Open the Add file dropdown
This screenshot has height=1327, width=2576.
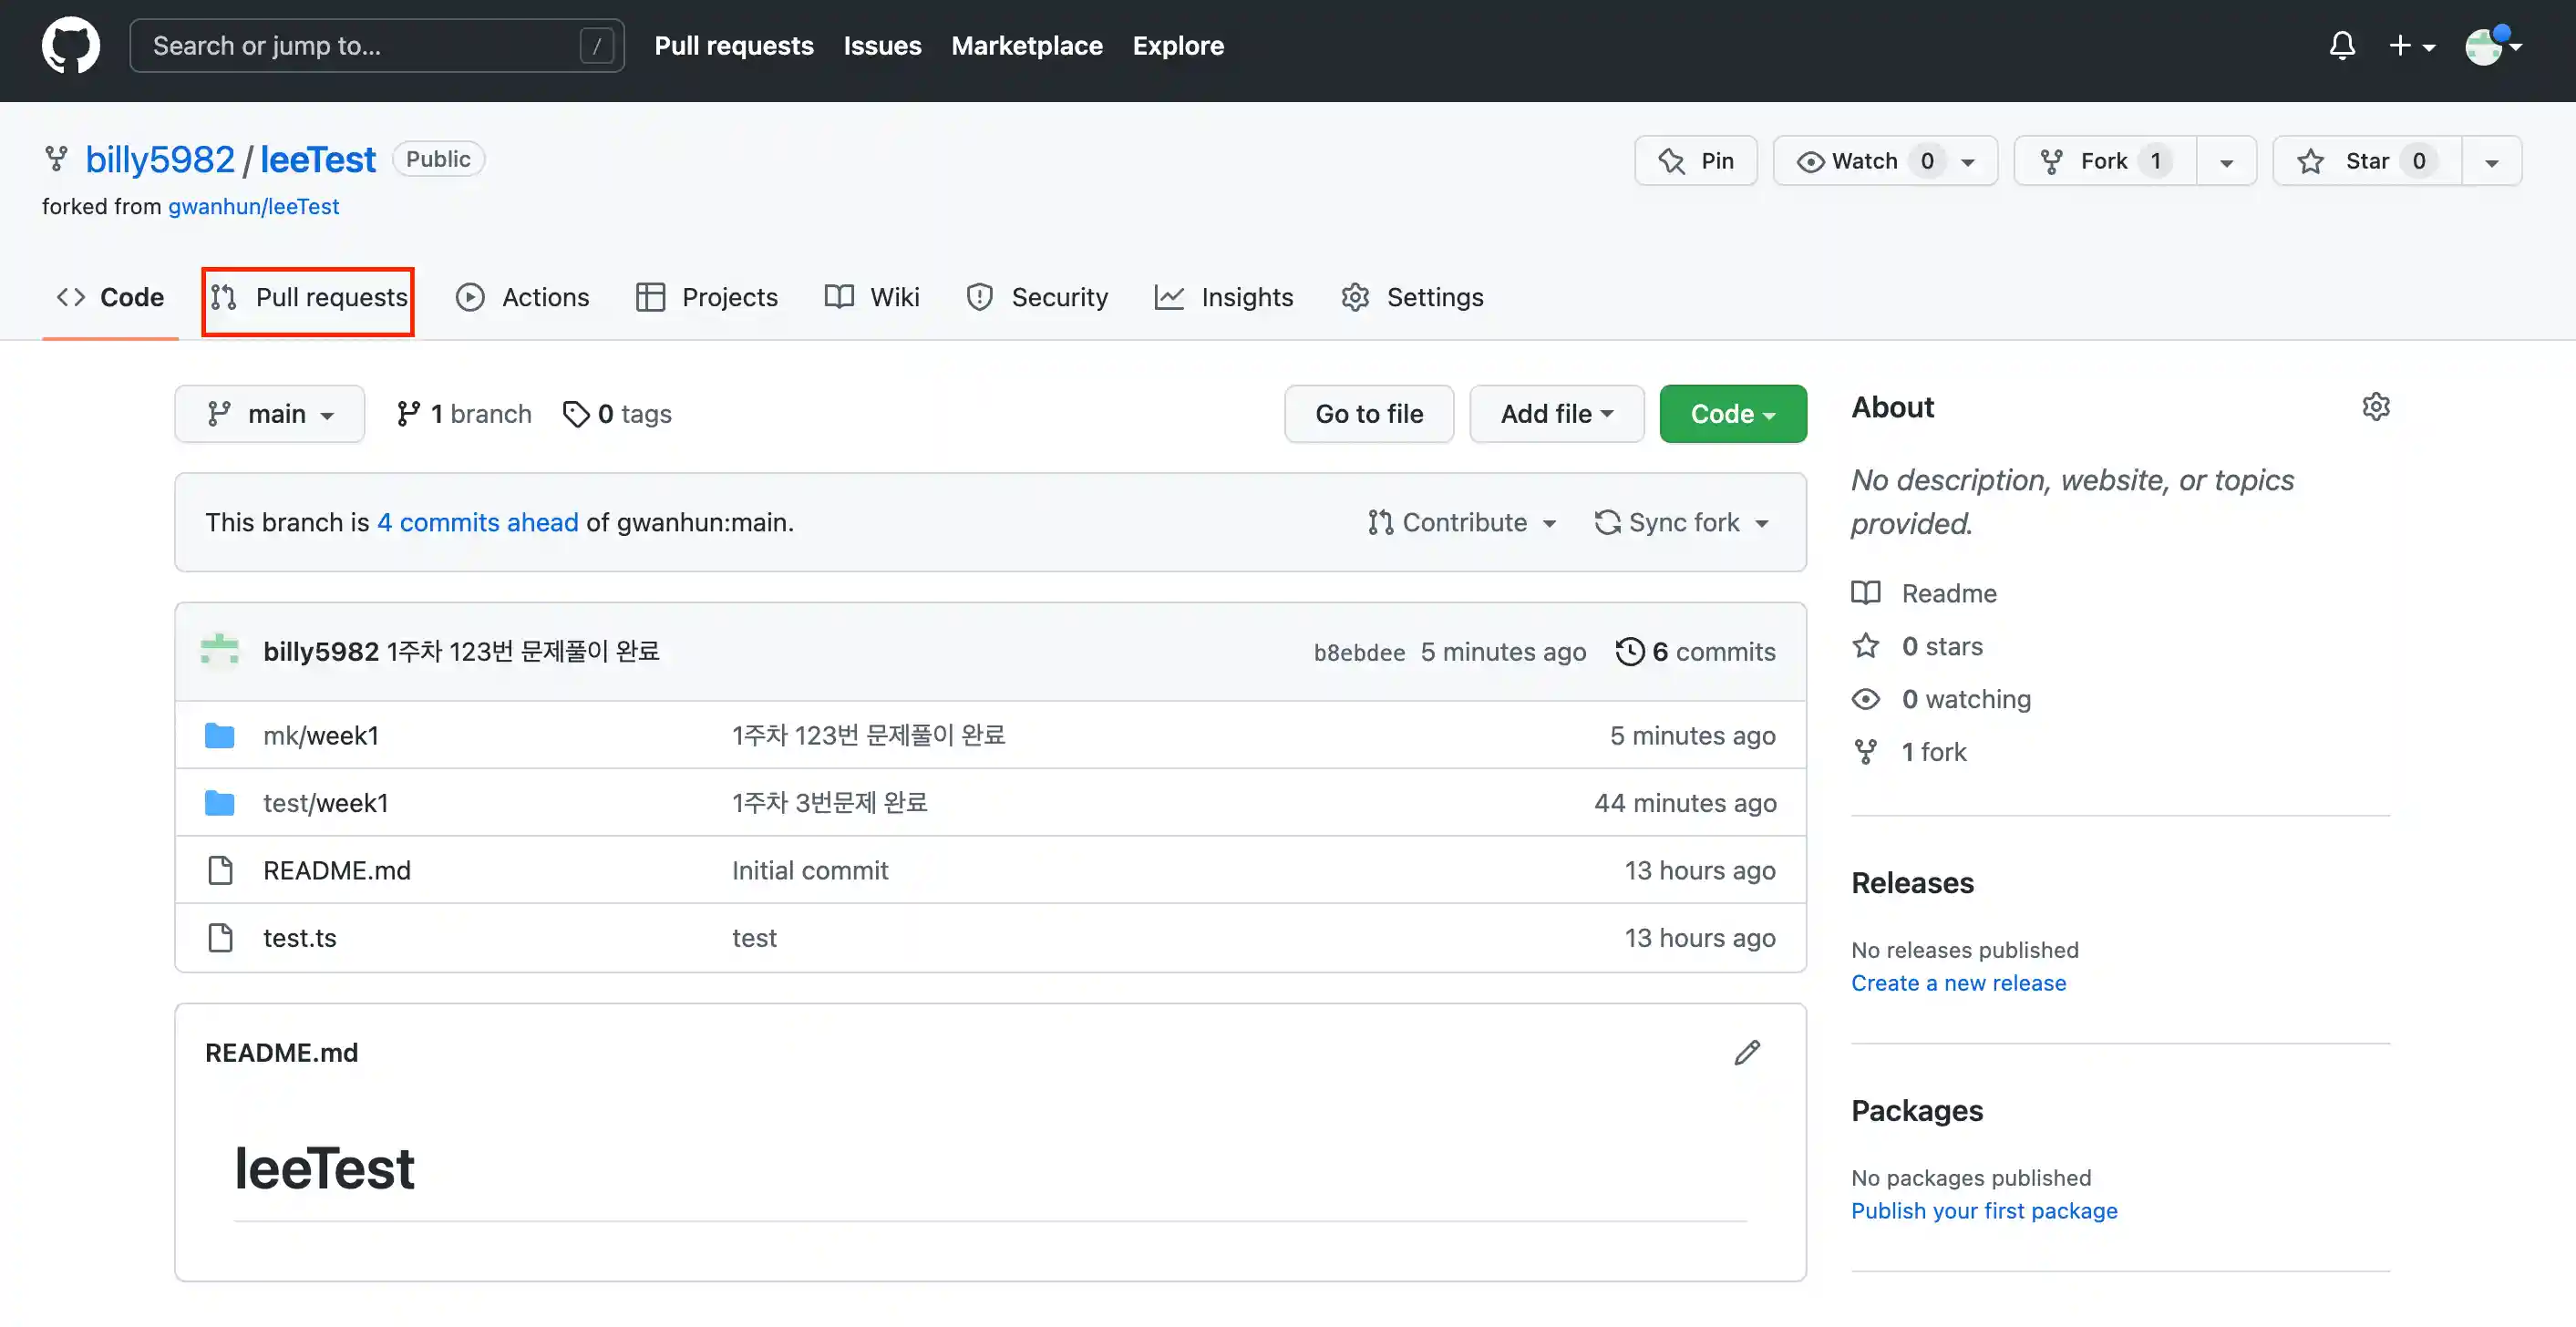click(x=1556, y=414)
